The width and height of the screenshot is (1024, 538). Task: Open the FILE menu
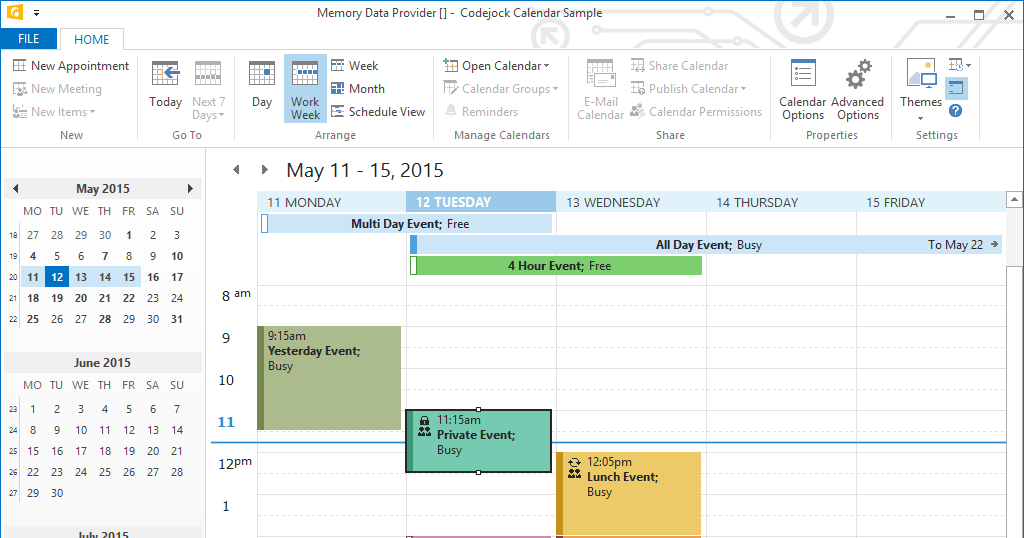point(29,39)
